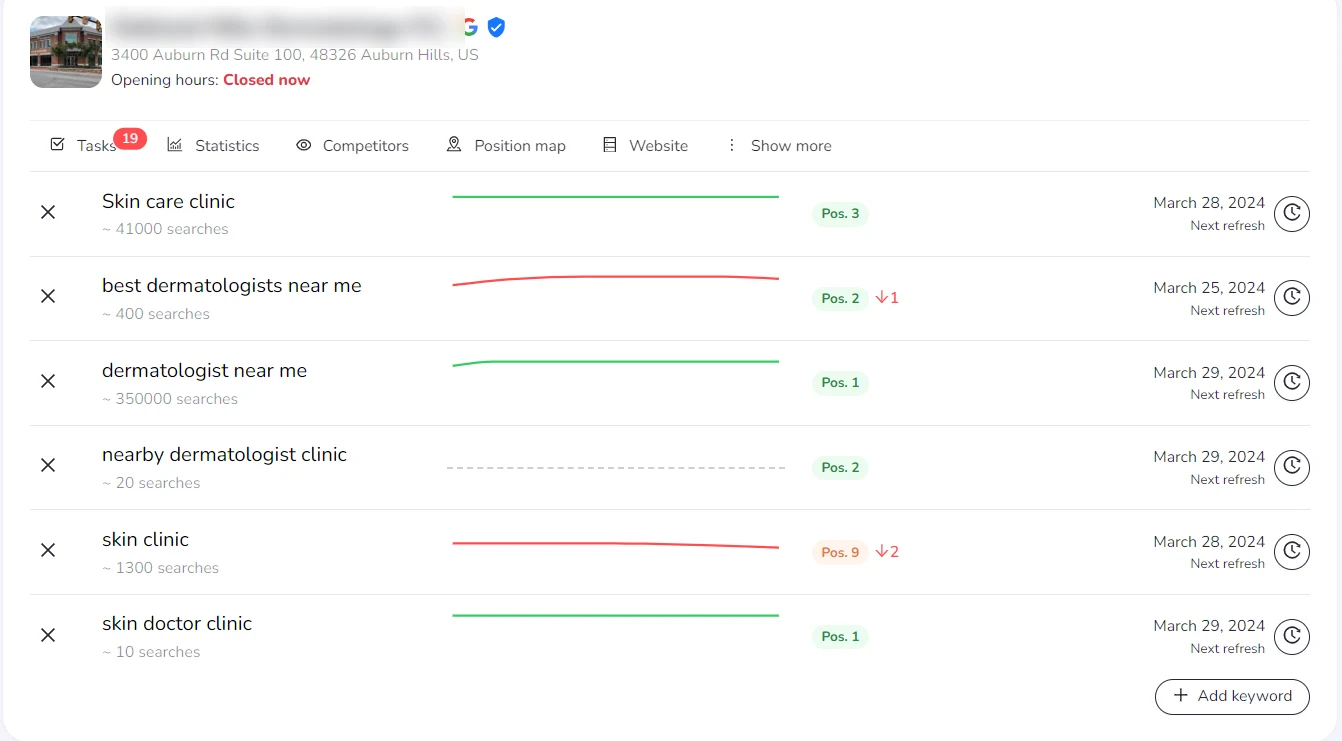This screenshot has width=1342, height=741.
Task: Remove the nearby dermatologist clinic keyword
Action: click(x=48, y=465)
